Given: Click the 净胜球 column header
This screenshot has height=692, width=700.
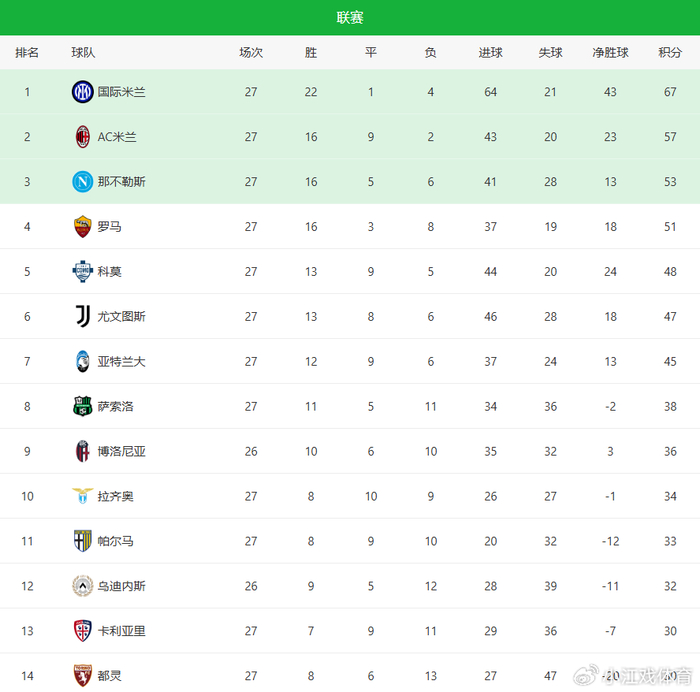Looking at the screenshot, I should click(610, 53).
